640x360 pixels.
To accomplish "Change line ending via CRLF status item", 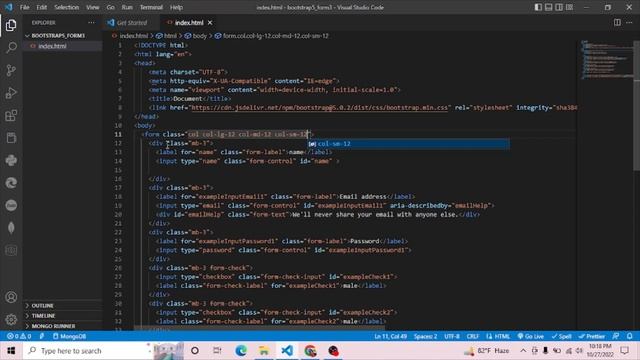I will click(473, 336).
